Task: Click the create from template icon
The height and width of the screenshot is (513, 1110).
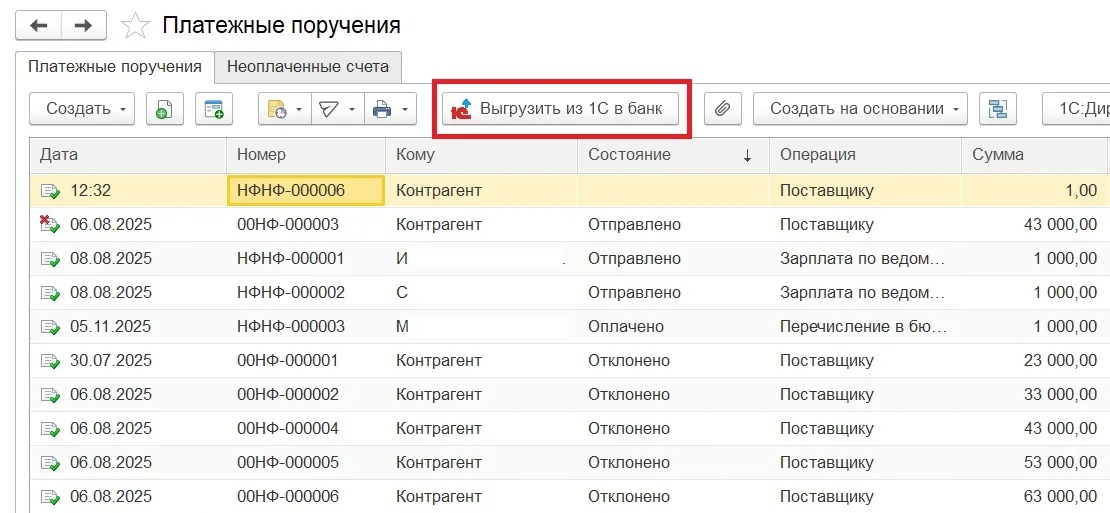Action: click(x=213, y=109)
